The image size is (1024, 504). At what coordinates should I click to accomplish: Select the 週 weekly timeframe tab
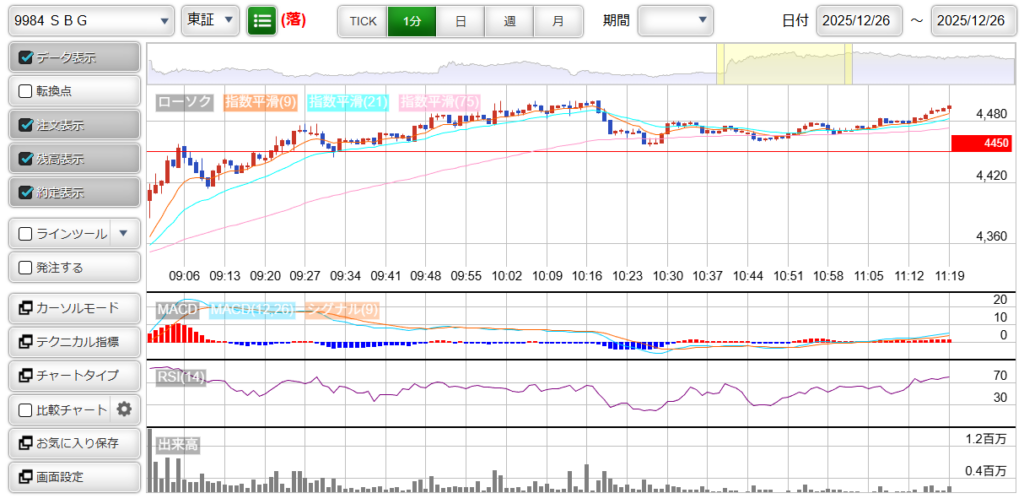click(x=510, y=21)
